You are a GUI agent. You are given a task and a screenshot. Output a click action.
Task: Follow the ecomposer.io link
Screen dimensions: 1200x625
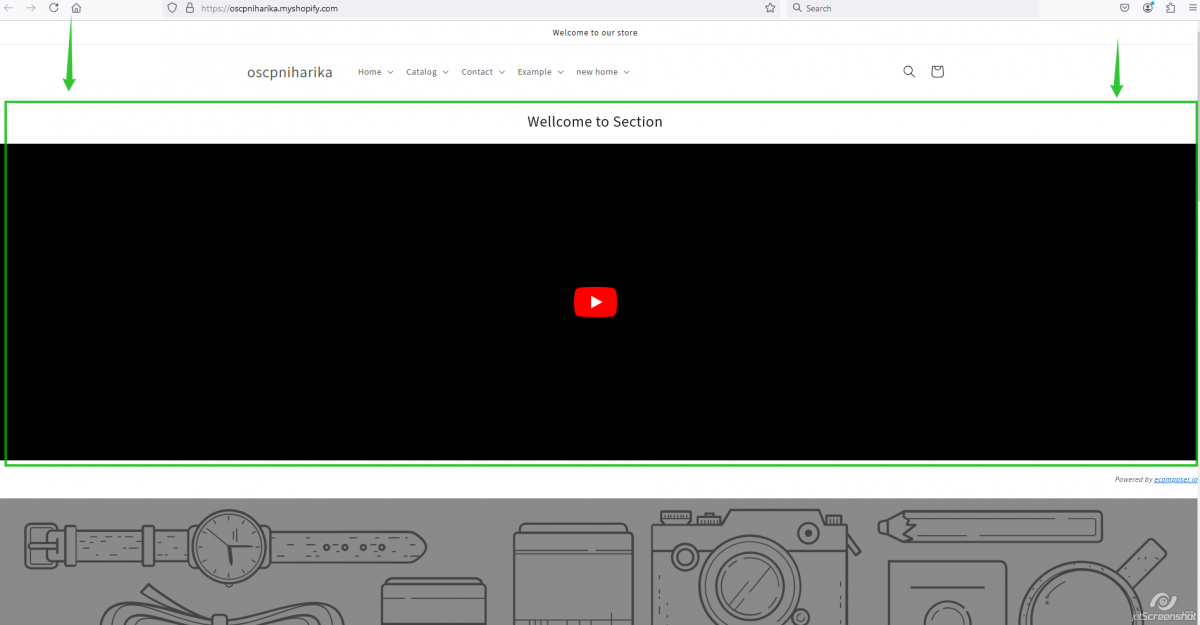1175,479
